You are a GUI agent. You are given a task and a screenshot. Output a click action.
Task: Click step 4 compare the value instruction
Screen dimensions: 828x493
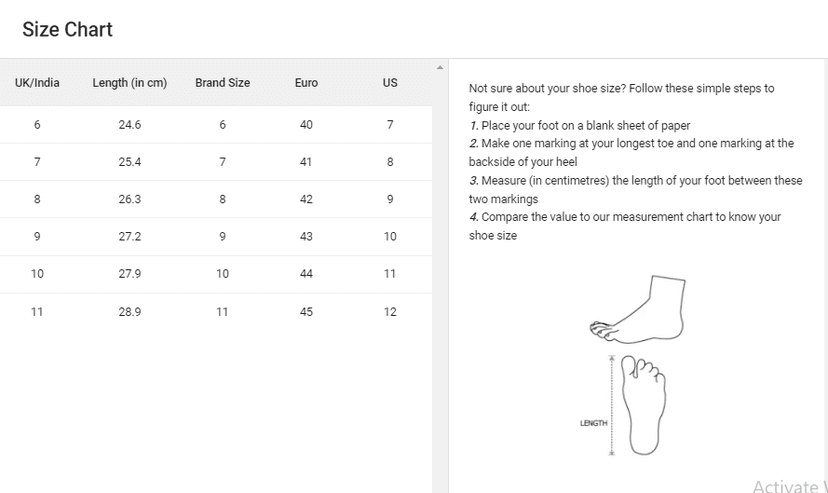[x=625, y=226]
